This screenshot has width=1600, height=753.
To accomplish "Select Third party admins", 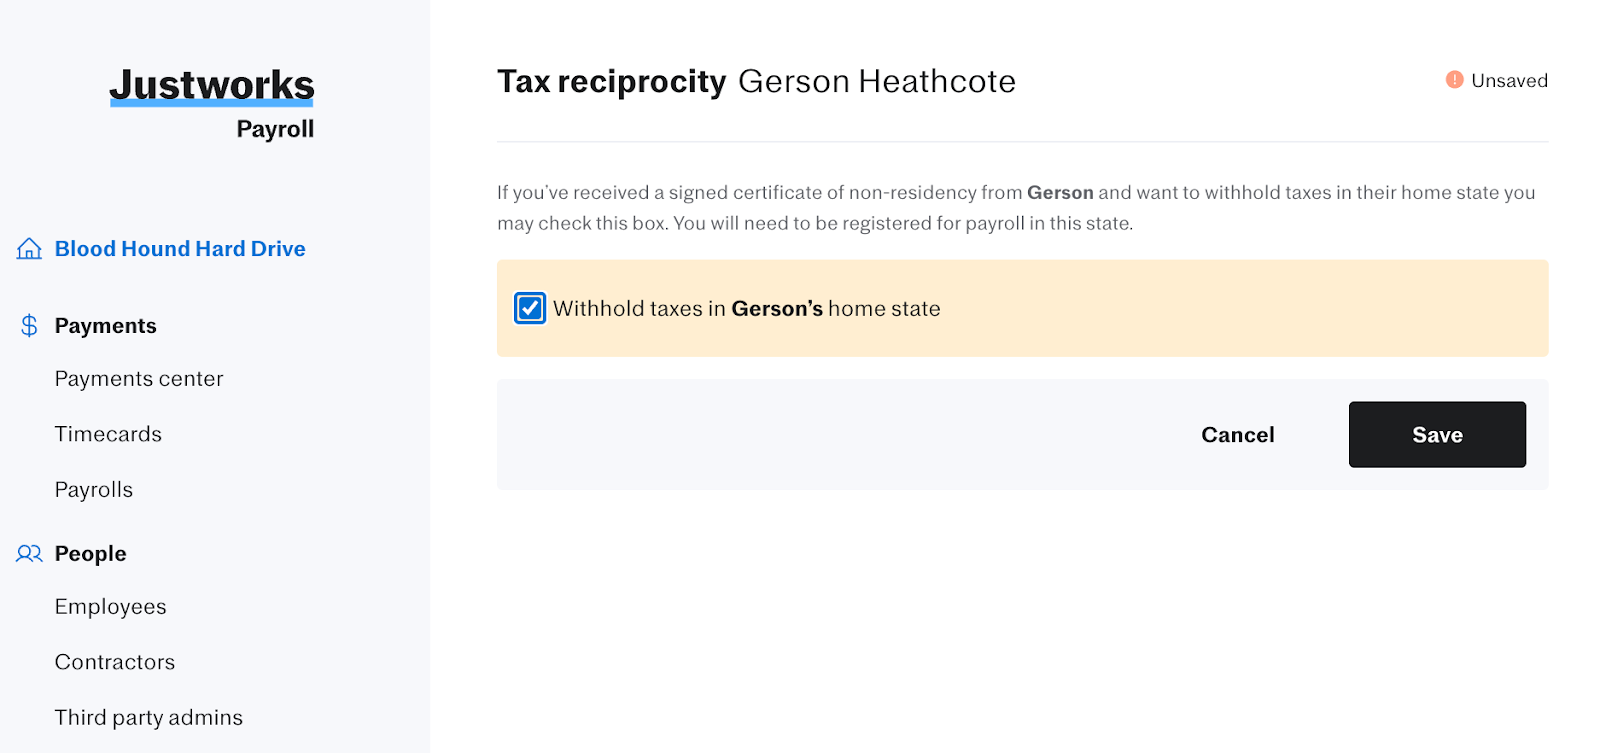I will (x=148, y=717).
